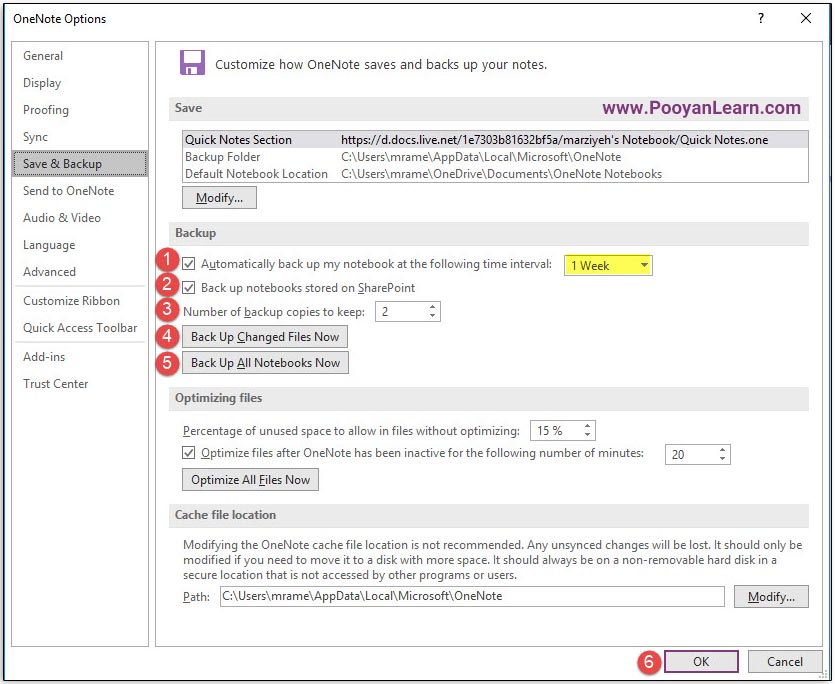Screen dimensions: 835x684
Task: Click Back Up All Notebooks Now
Action: pos(265,363)
